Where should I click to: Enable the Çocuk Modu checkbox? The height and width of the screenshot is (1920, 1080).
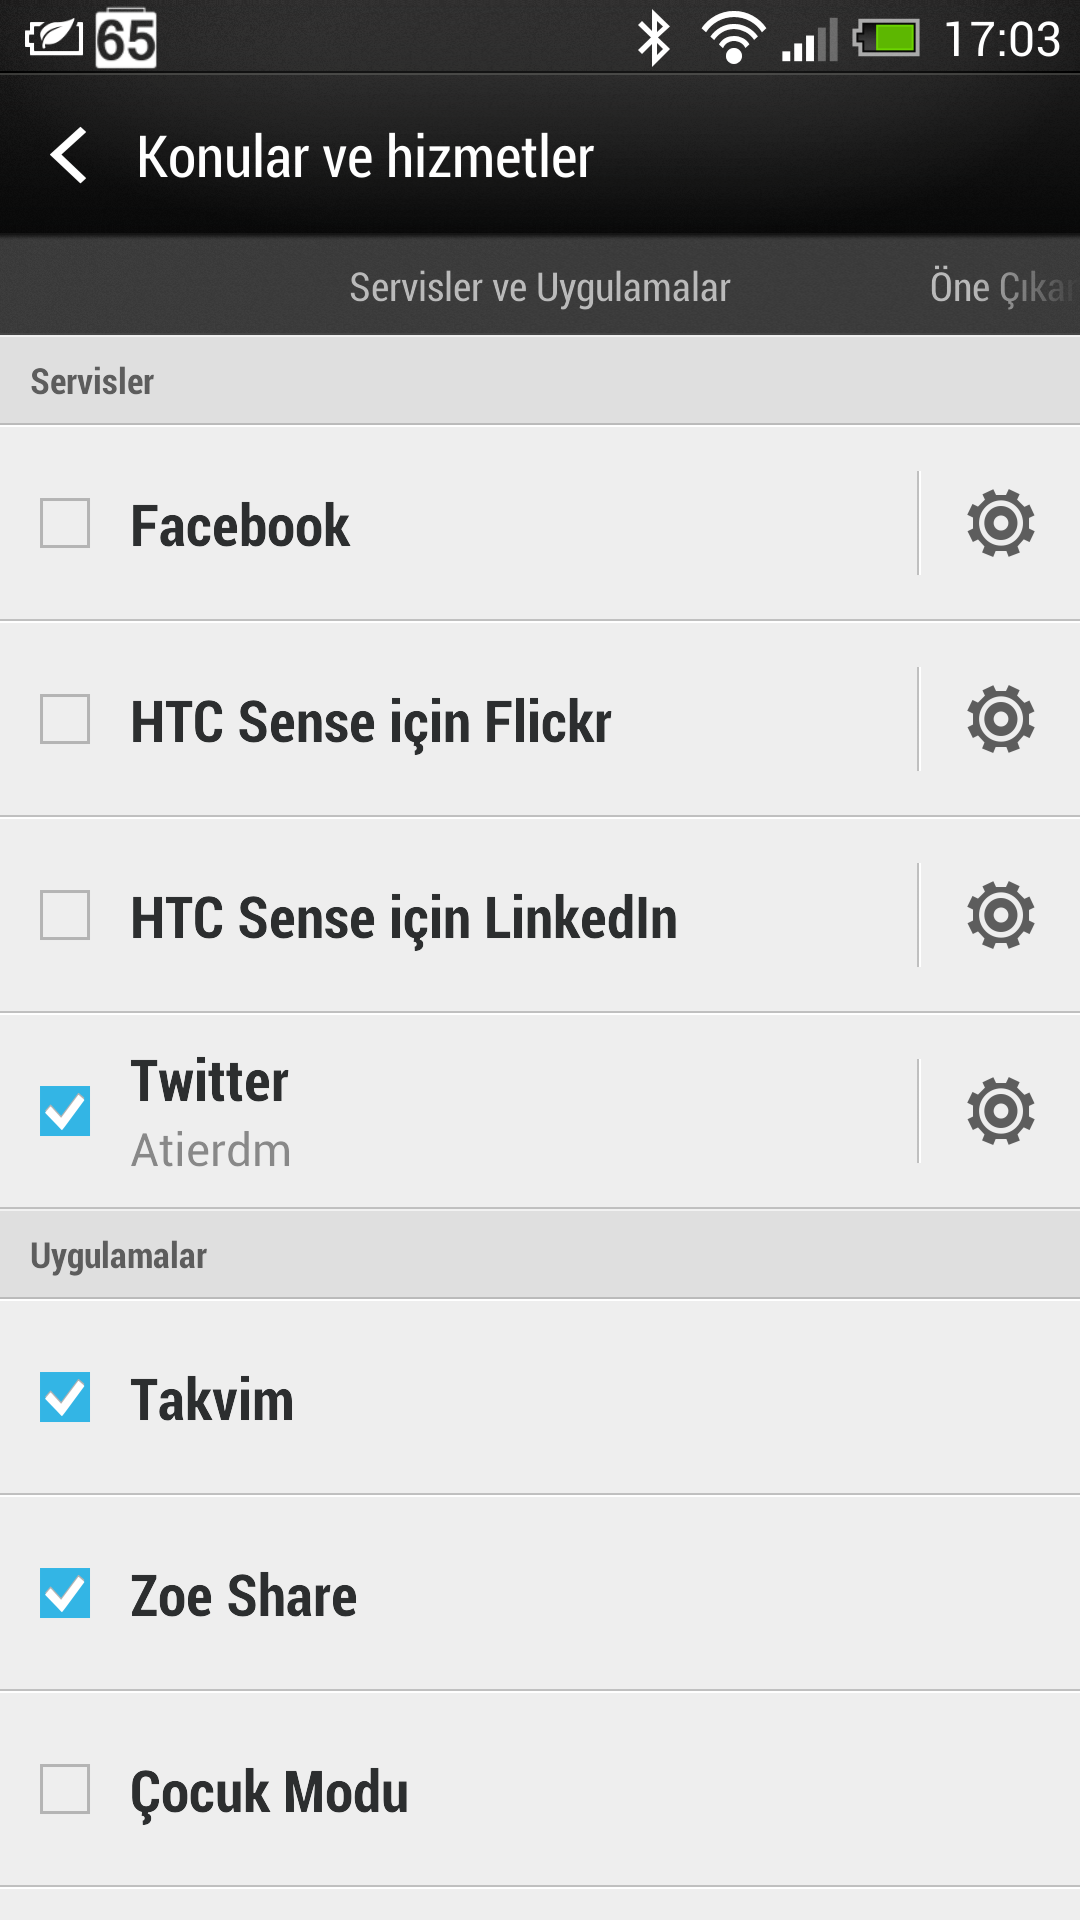[x=65, y=1789]
